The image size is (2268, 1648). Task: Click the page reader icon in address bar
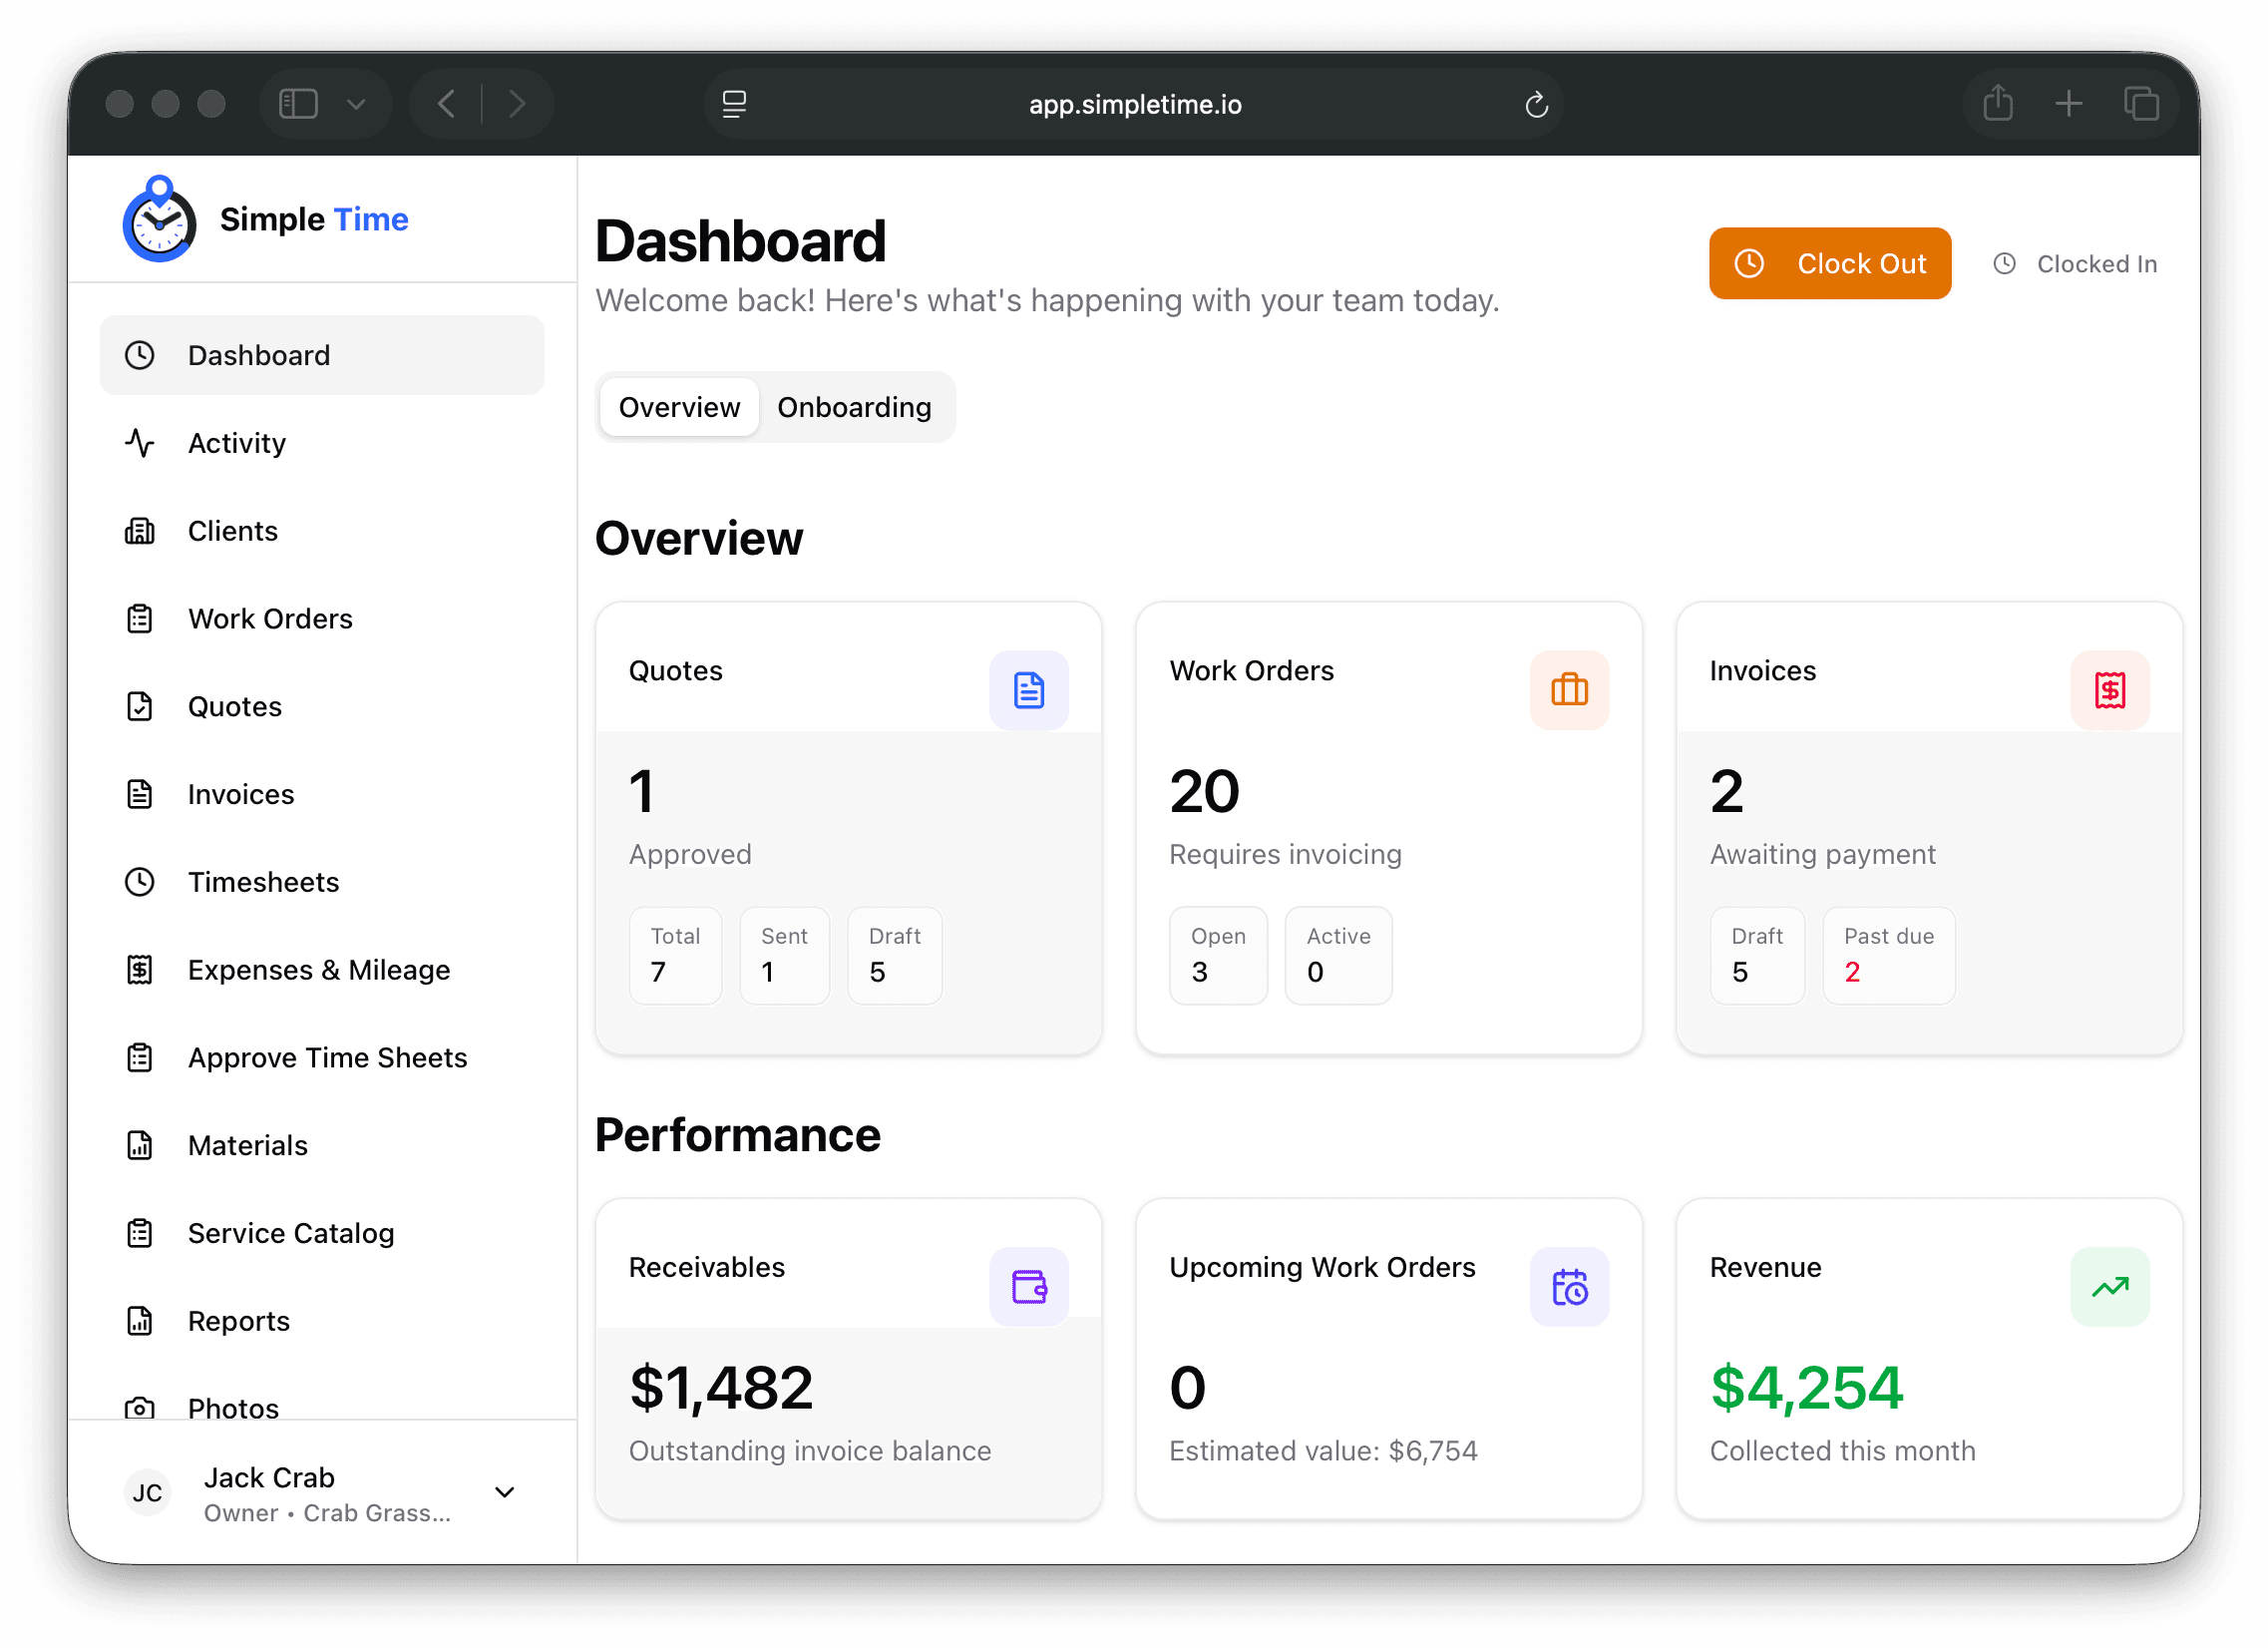(x=735, y=104)
